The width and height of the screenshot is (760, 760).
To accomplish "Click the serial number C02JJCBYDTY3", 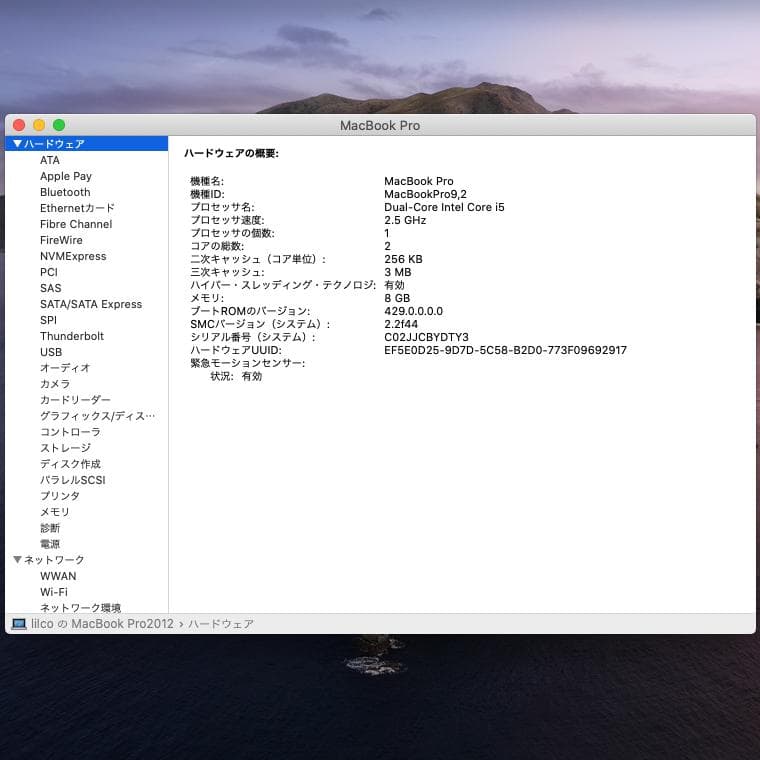I will pos(426,337).
